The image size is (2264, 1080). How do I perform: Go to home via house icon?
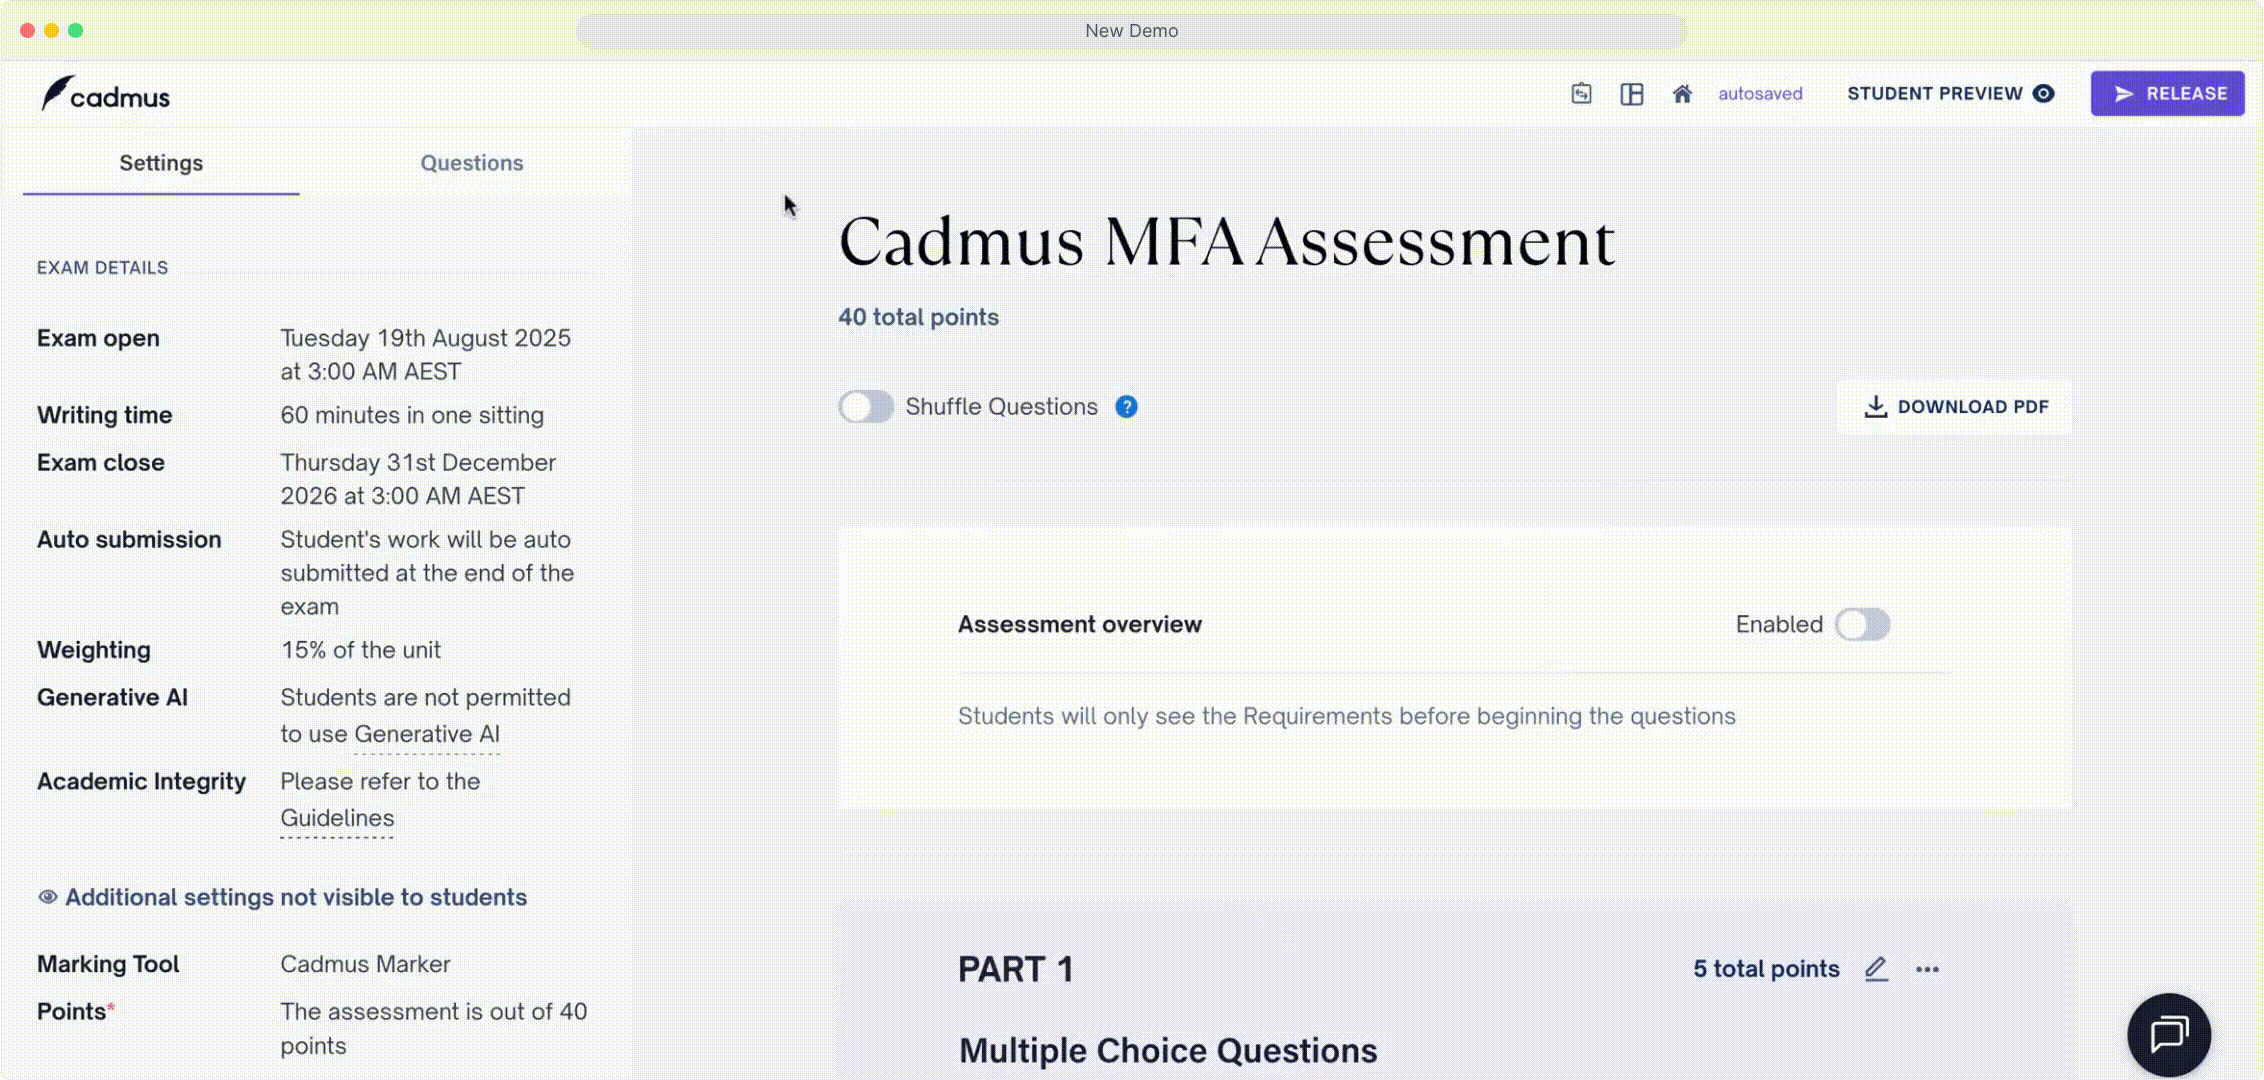tap(1682, 94)
